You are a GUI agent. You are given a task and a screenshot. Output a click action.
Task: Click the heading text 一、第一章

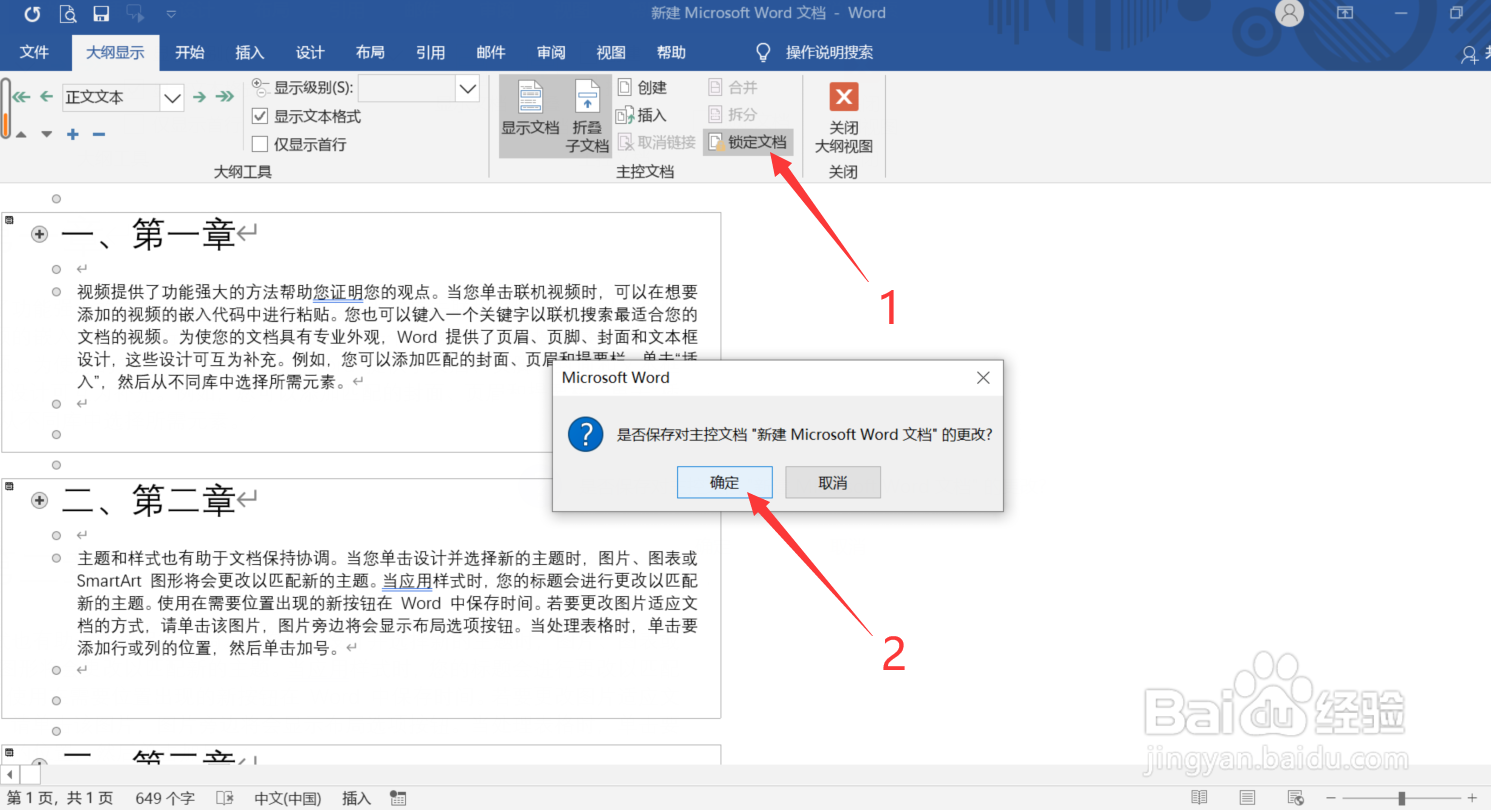(148, 234)
